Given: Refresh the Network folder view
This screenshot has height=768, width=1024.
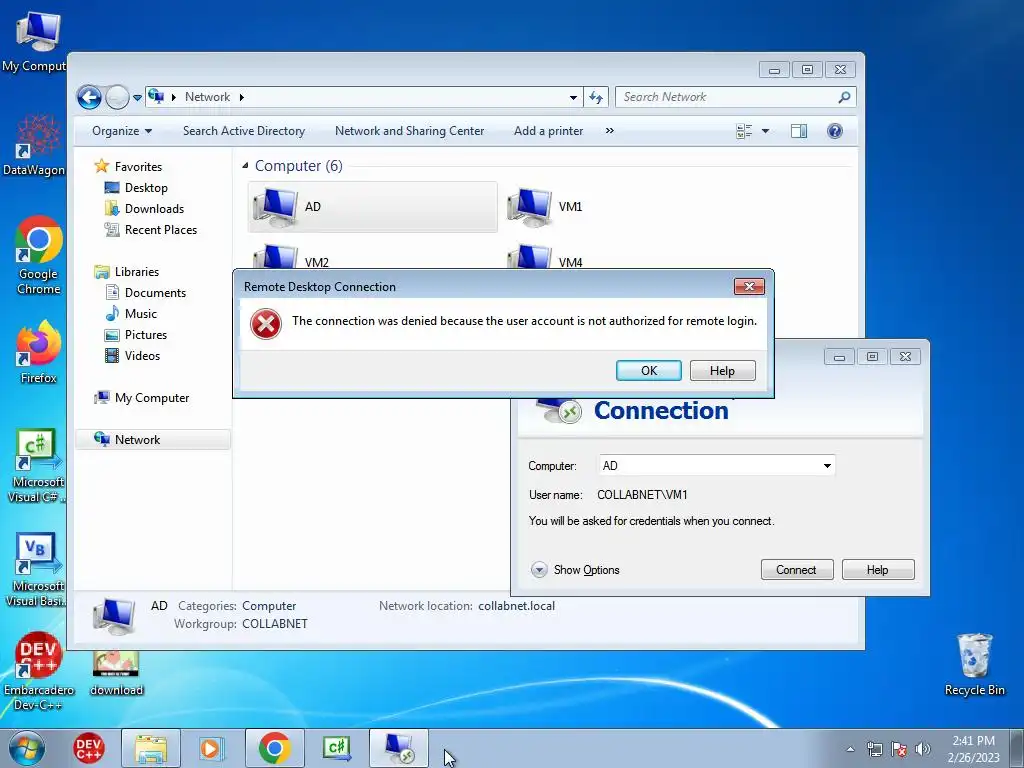Looking at the screenshot, I should [x=596, y=97].
